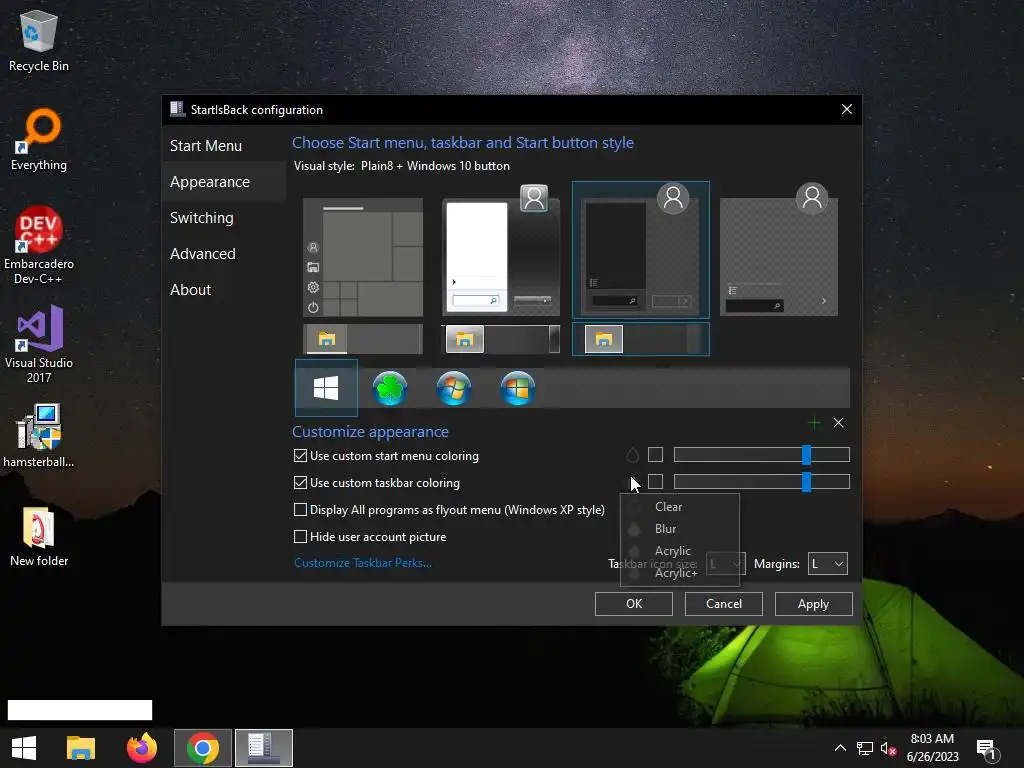Show hidden tray icons chevron

(x=840, y=748)
